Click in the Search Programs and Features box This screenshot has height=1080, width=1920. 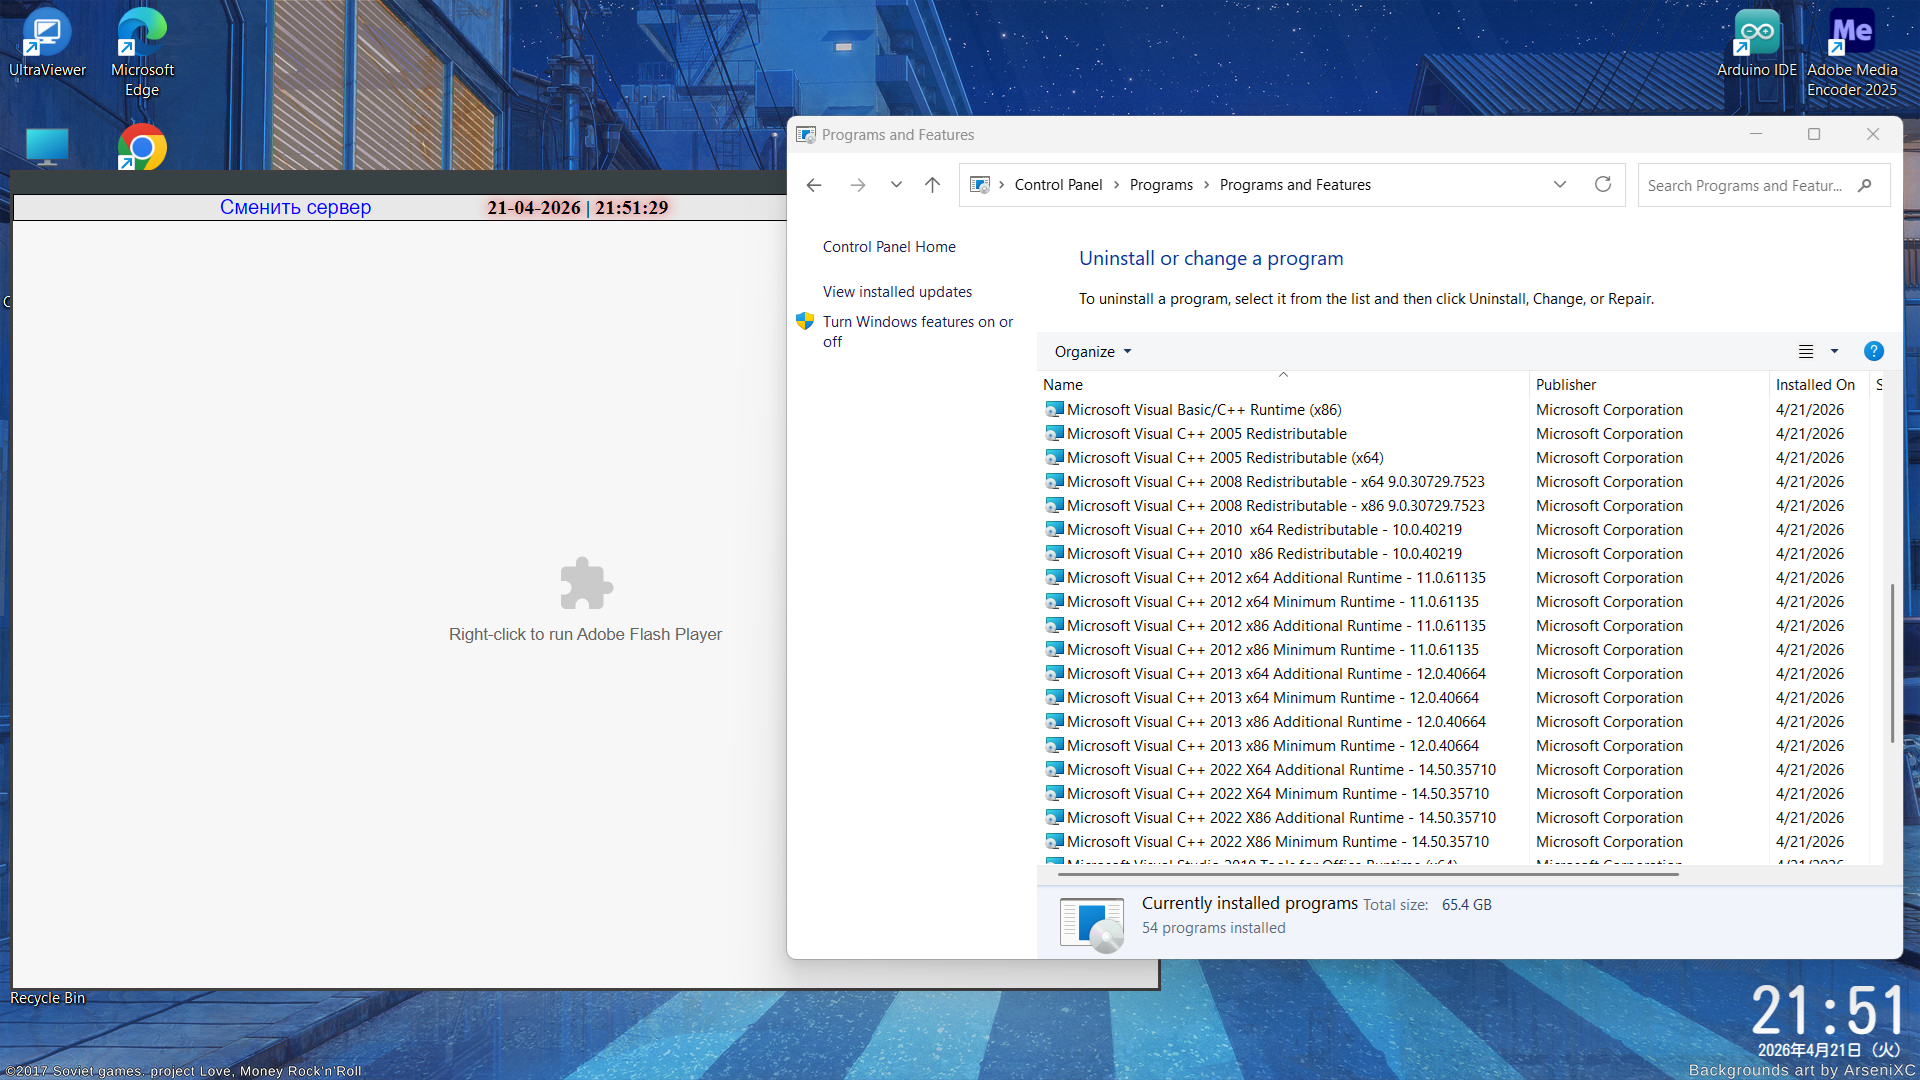coord(1744,186)
